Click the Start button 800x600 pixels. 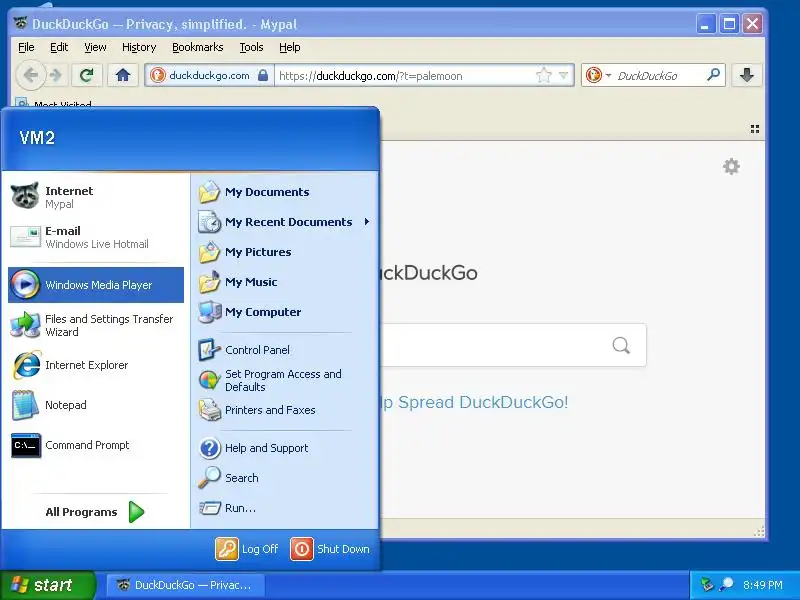click(47, 585)
